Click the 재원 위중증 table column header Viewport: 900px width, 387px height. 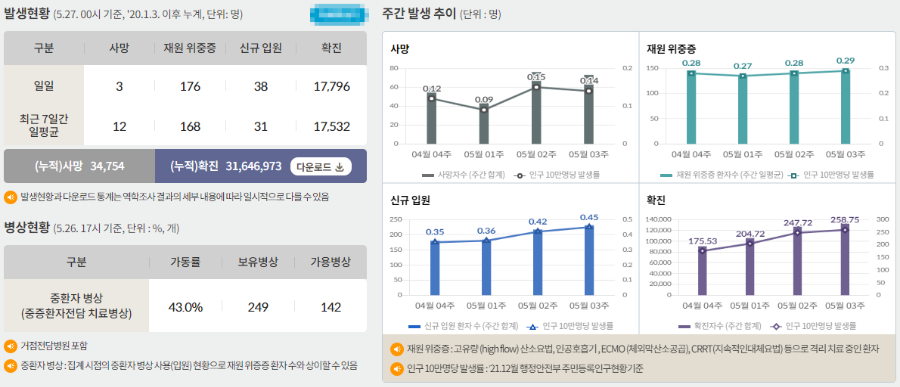coord(190,48)
